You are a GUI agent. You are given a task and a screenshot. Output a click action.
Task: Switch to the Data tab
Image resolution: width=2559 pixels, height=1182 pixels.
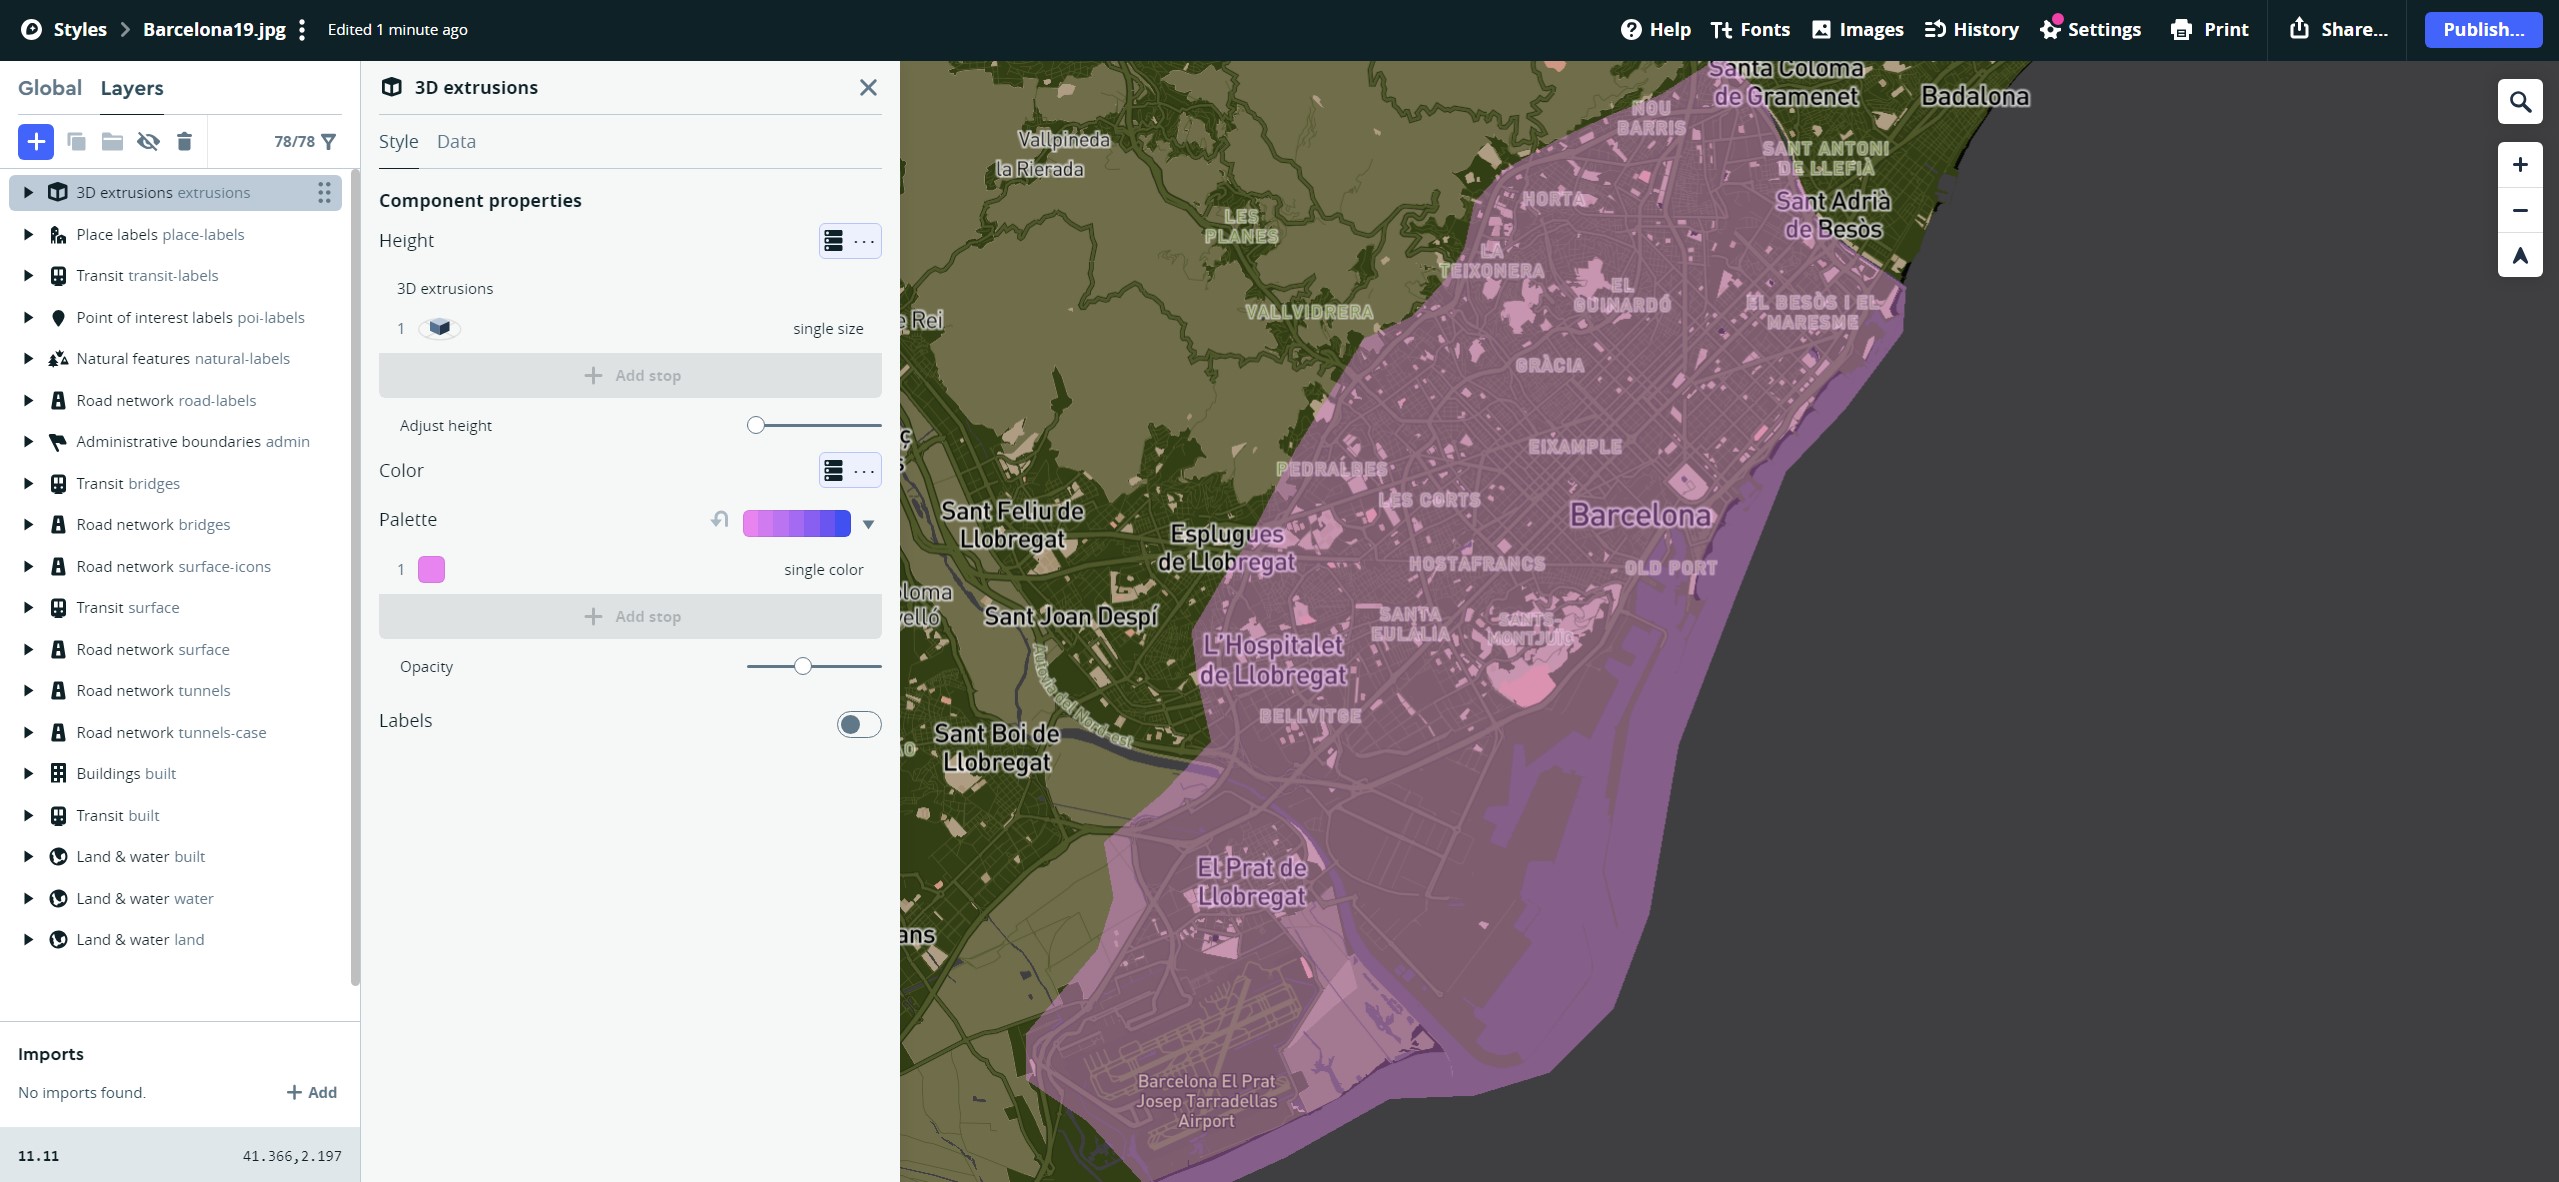tap(456, 141)
